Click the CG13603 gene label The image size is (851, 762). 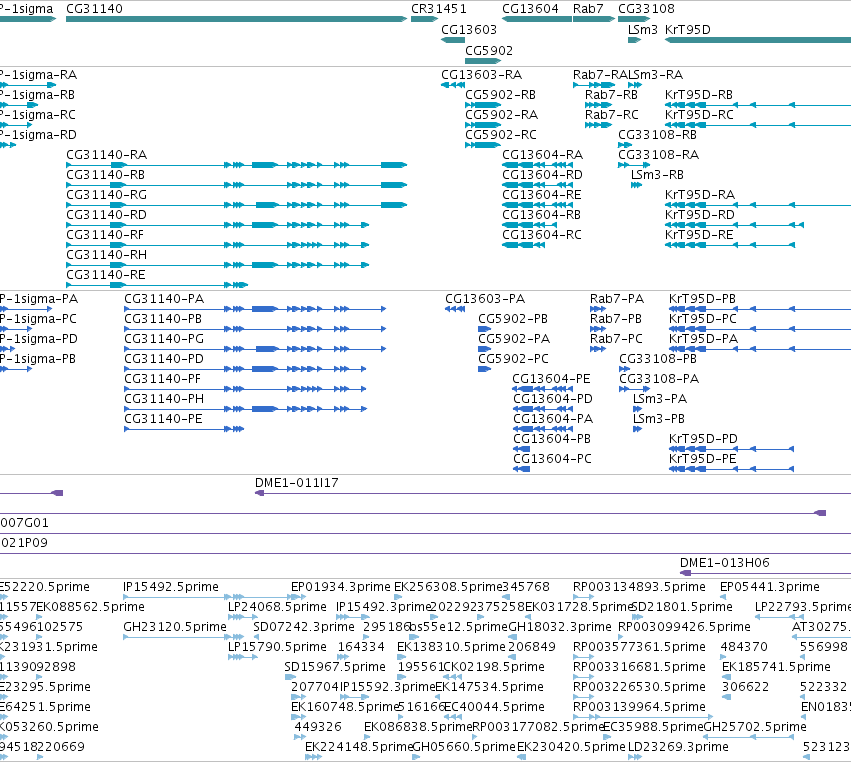point(469,30)
